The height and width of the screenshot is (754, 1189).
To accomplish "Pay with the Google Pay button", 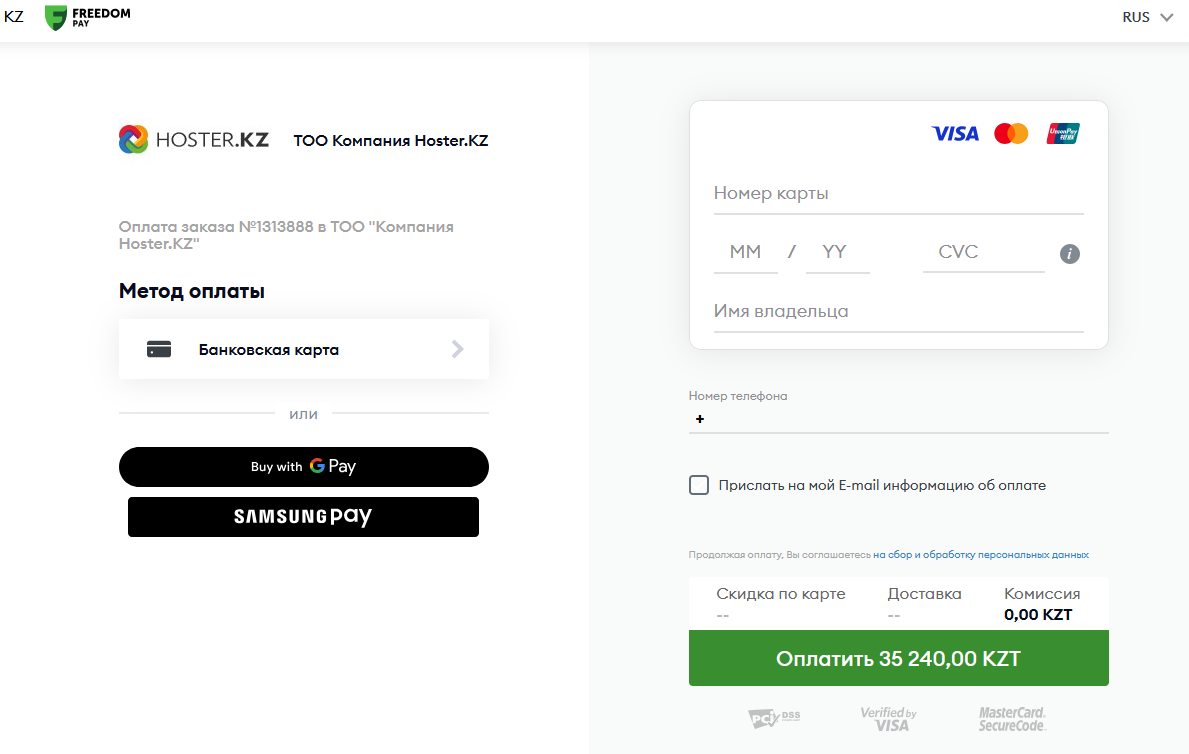I will click(303, 467).
